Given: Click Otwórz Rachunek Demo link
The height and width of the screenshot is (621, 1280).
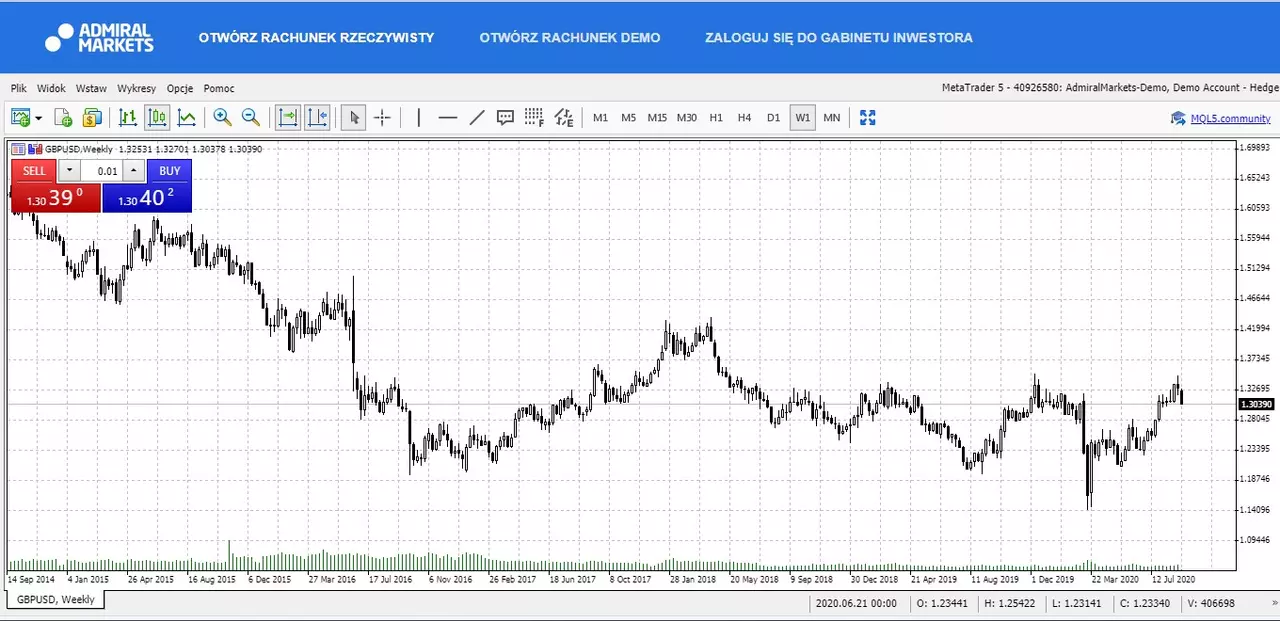Looking at the screenshot, I should click(x=570, y=38).
